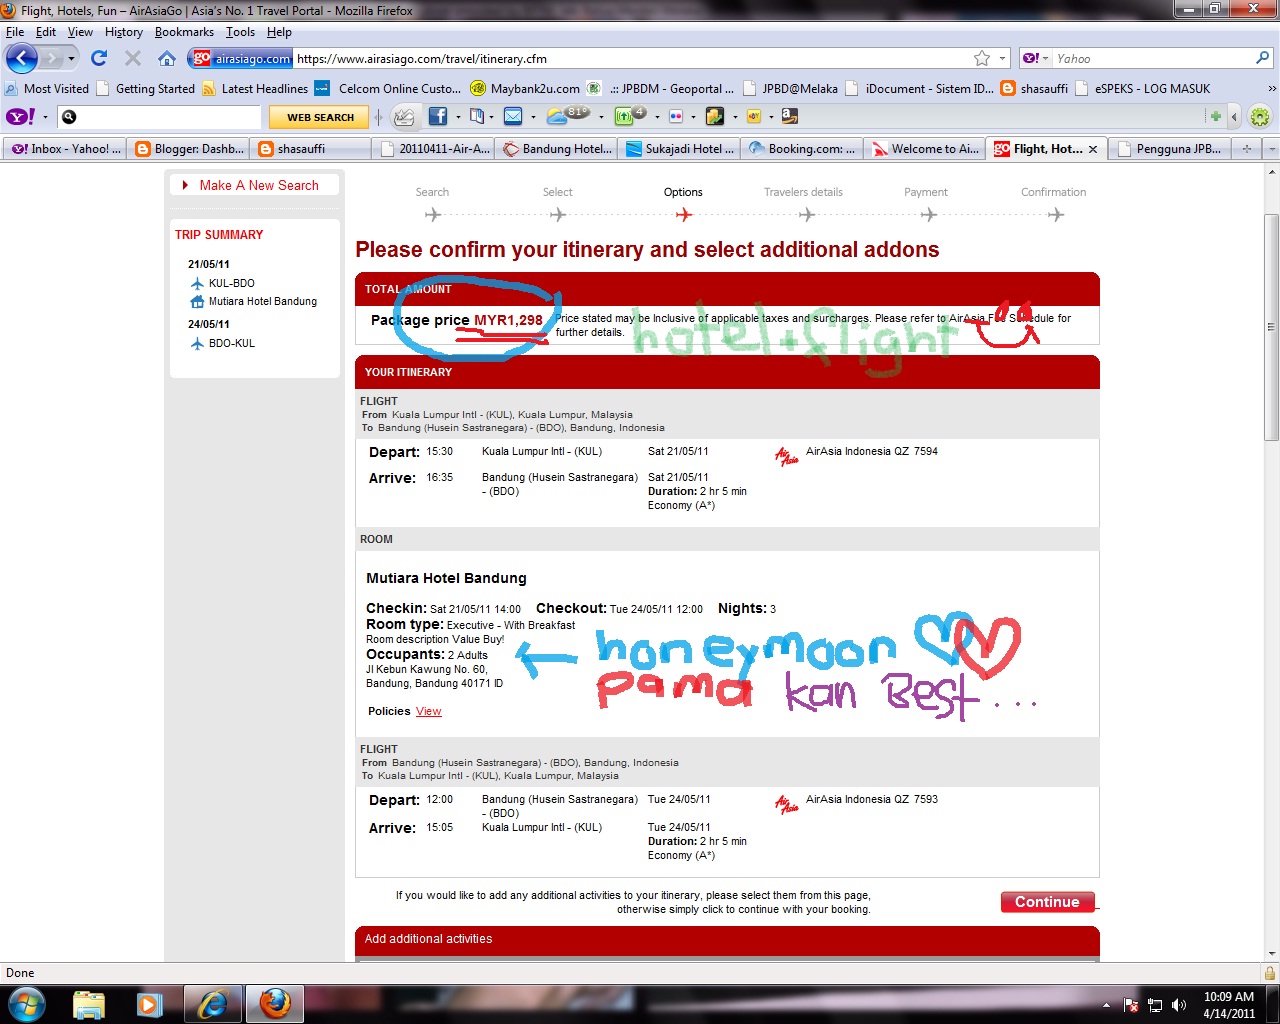Open the History menu
1280x1024 pixels.
pyautogui.click(x=124, y=32)
